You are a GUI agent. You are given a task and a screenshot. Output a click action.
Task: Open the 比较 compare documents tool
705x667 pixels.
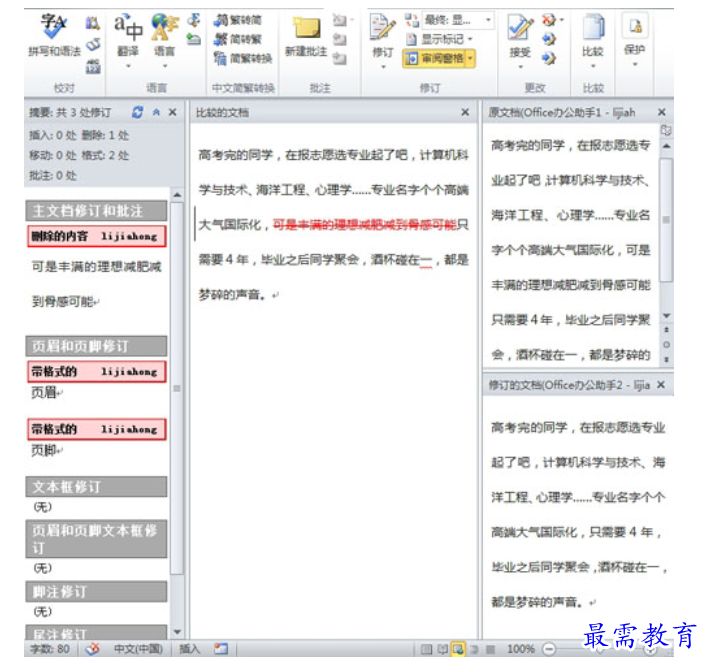[593, 36]
